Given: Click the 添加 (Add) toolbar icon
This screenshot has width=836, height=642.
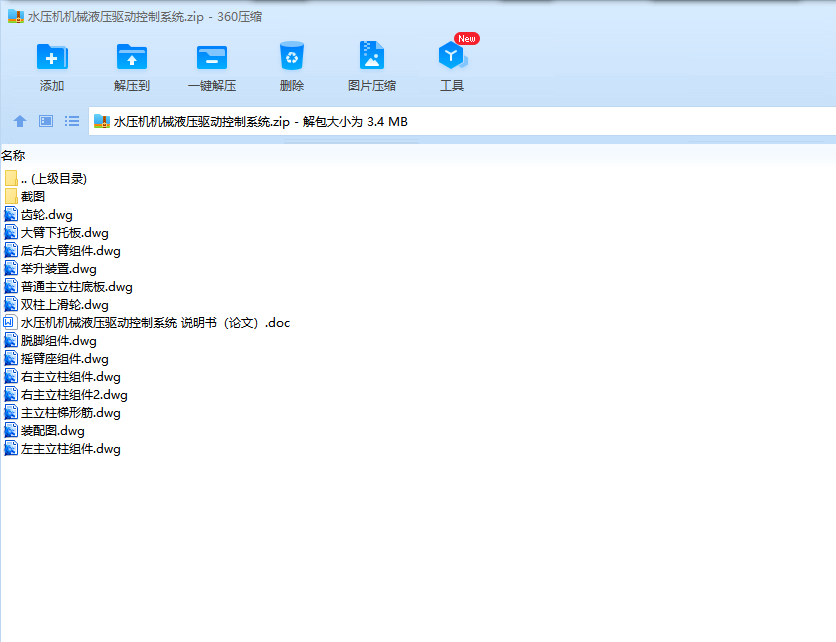Looking at the screenshot, I should tap(52, 57).
